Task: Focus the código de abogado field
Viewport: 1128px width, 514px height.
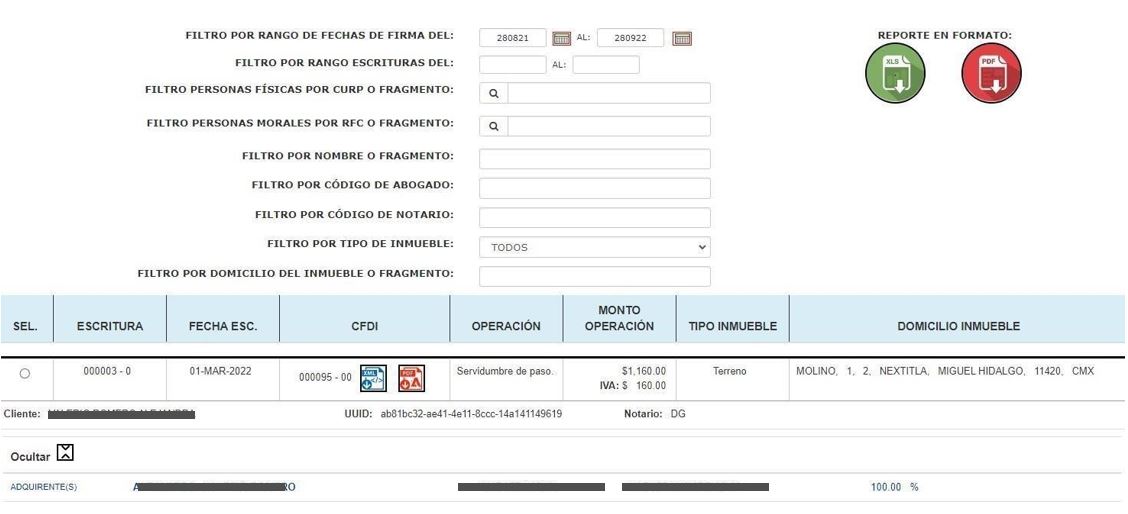Action: tap(595, 188)
